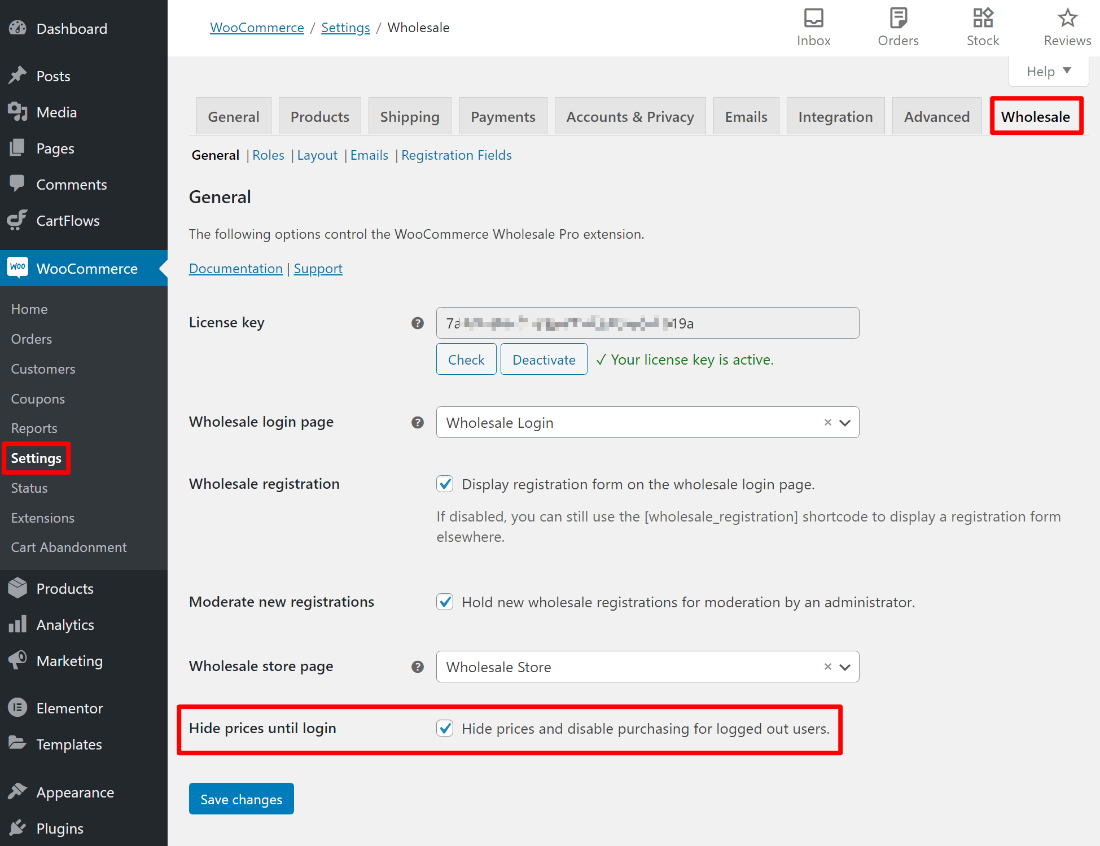
Task: Open Extensions in WooCommerce submenu
Action: click(42, 518)
